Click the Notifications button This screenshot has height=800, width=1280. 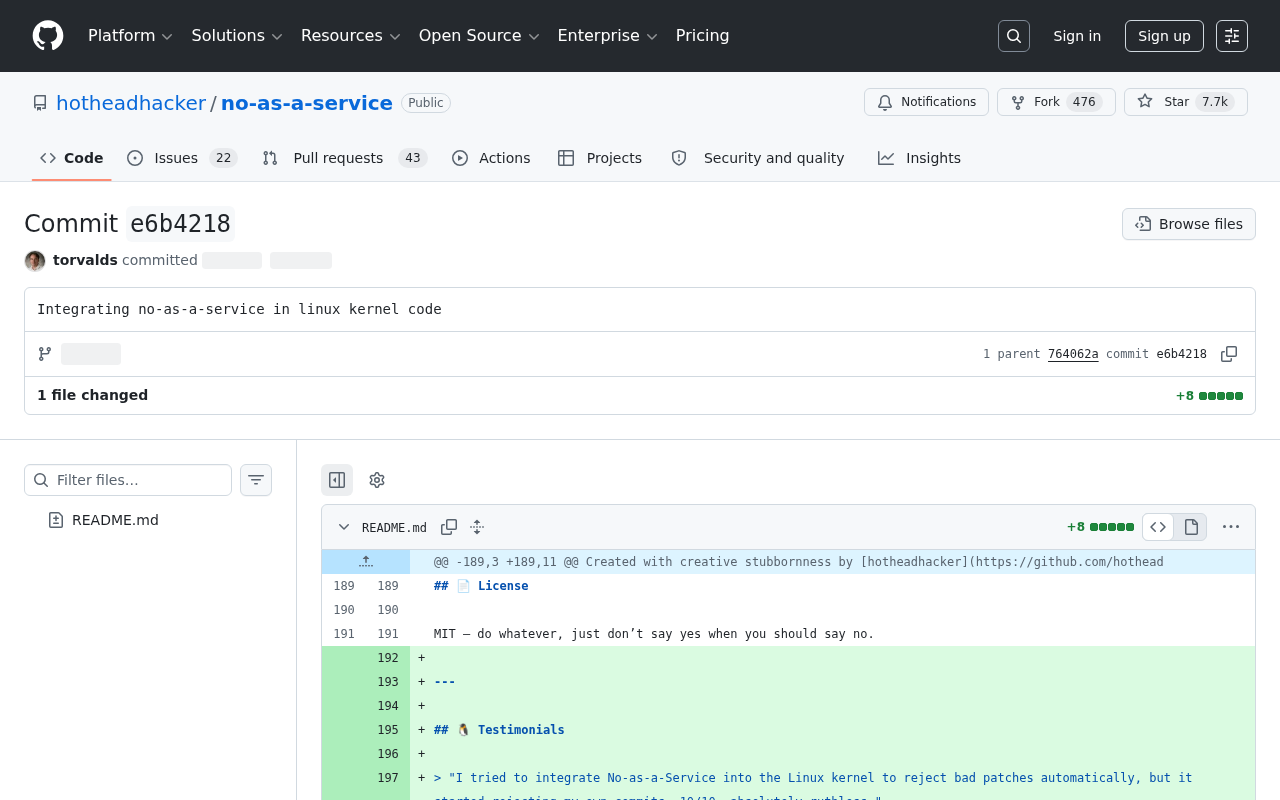926,102
